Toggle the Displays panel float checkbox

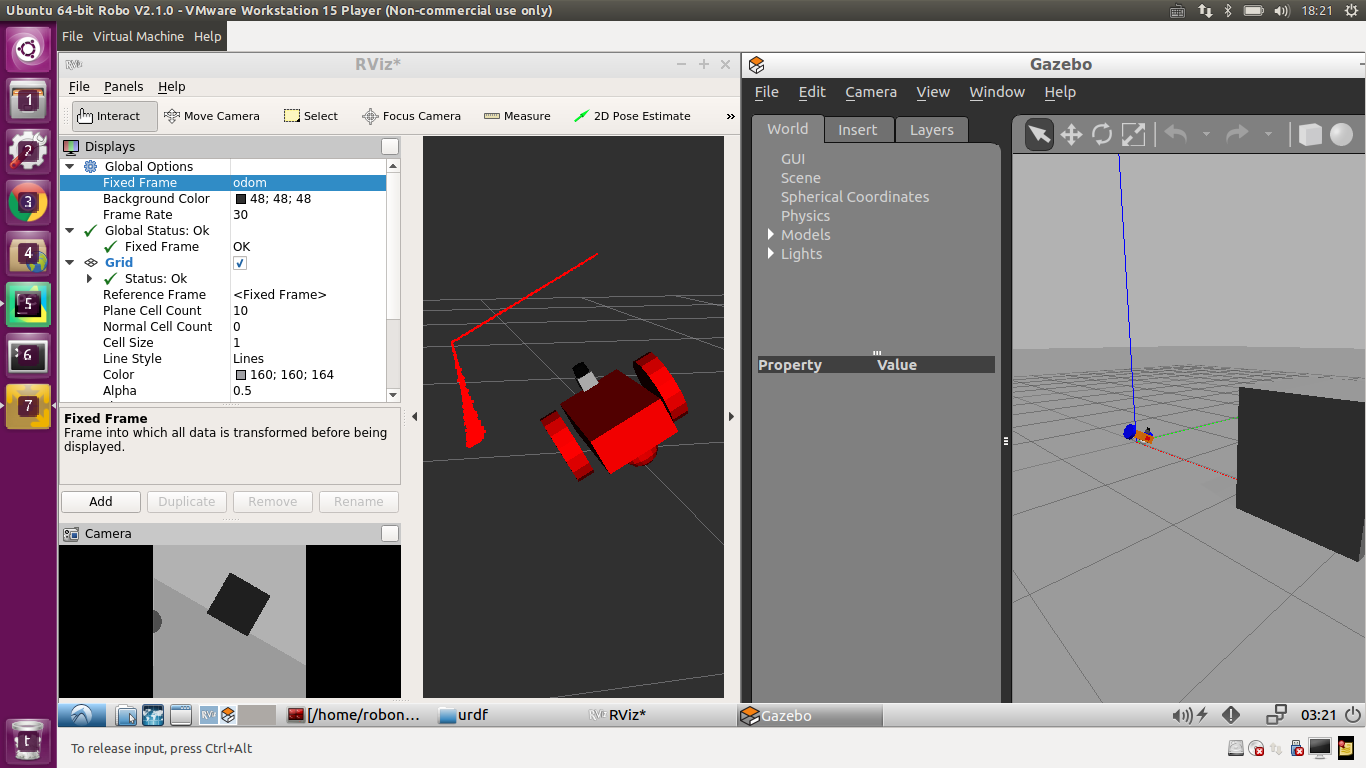[390, 147]
